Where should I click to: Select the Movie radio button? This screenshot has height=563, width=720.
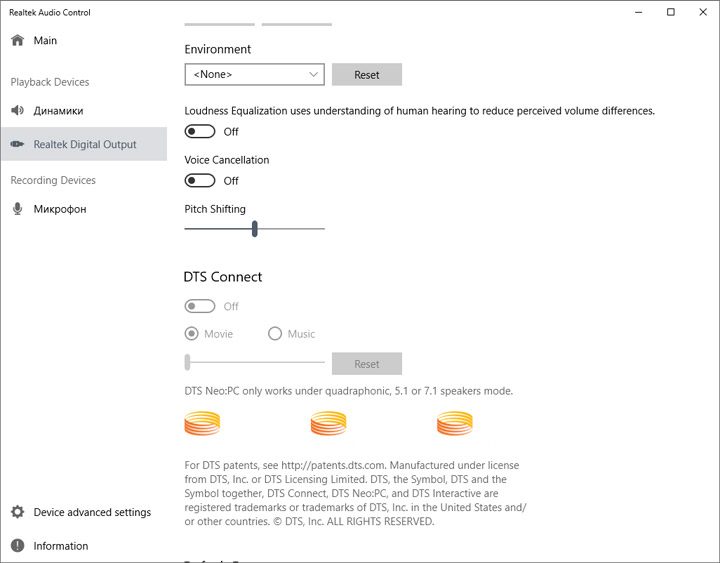click(191, 333)
